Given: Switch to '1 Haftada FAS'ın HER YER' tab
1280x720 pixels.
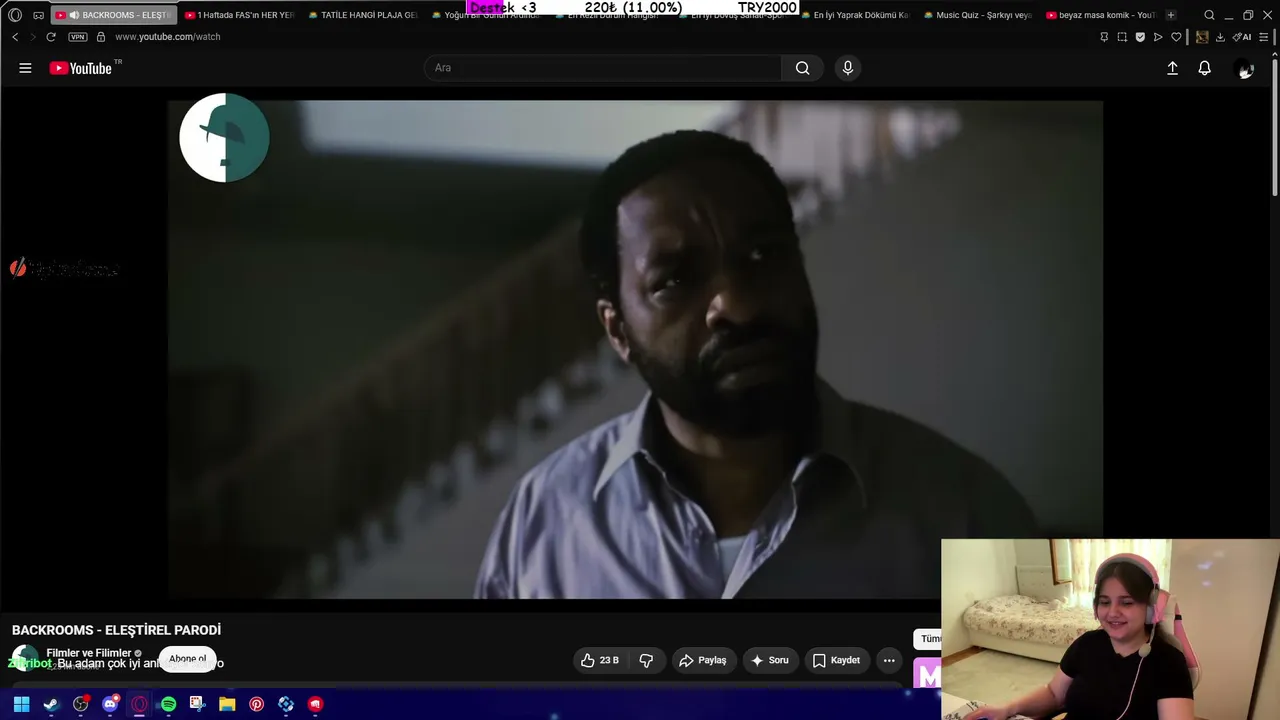Looking at the screenshot, I should [238, 15].
